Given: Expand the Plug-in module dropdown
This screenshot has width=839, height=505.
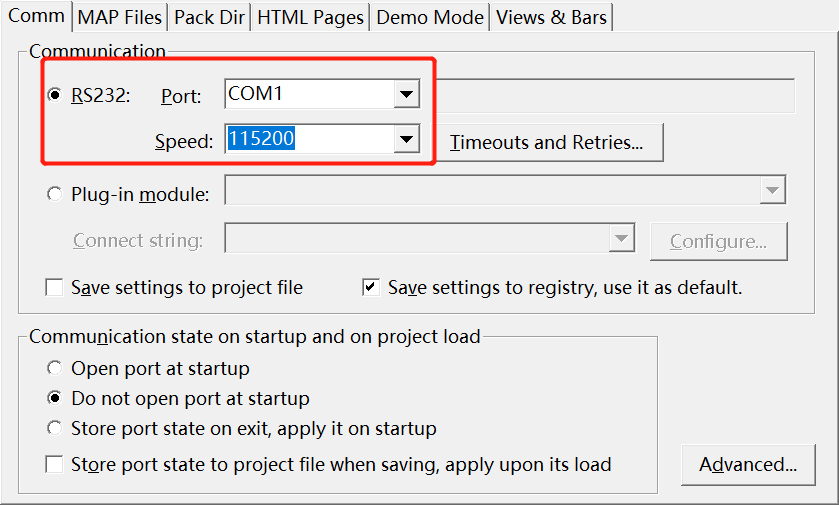Looking at the screenshot, I should 771,191.
